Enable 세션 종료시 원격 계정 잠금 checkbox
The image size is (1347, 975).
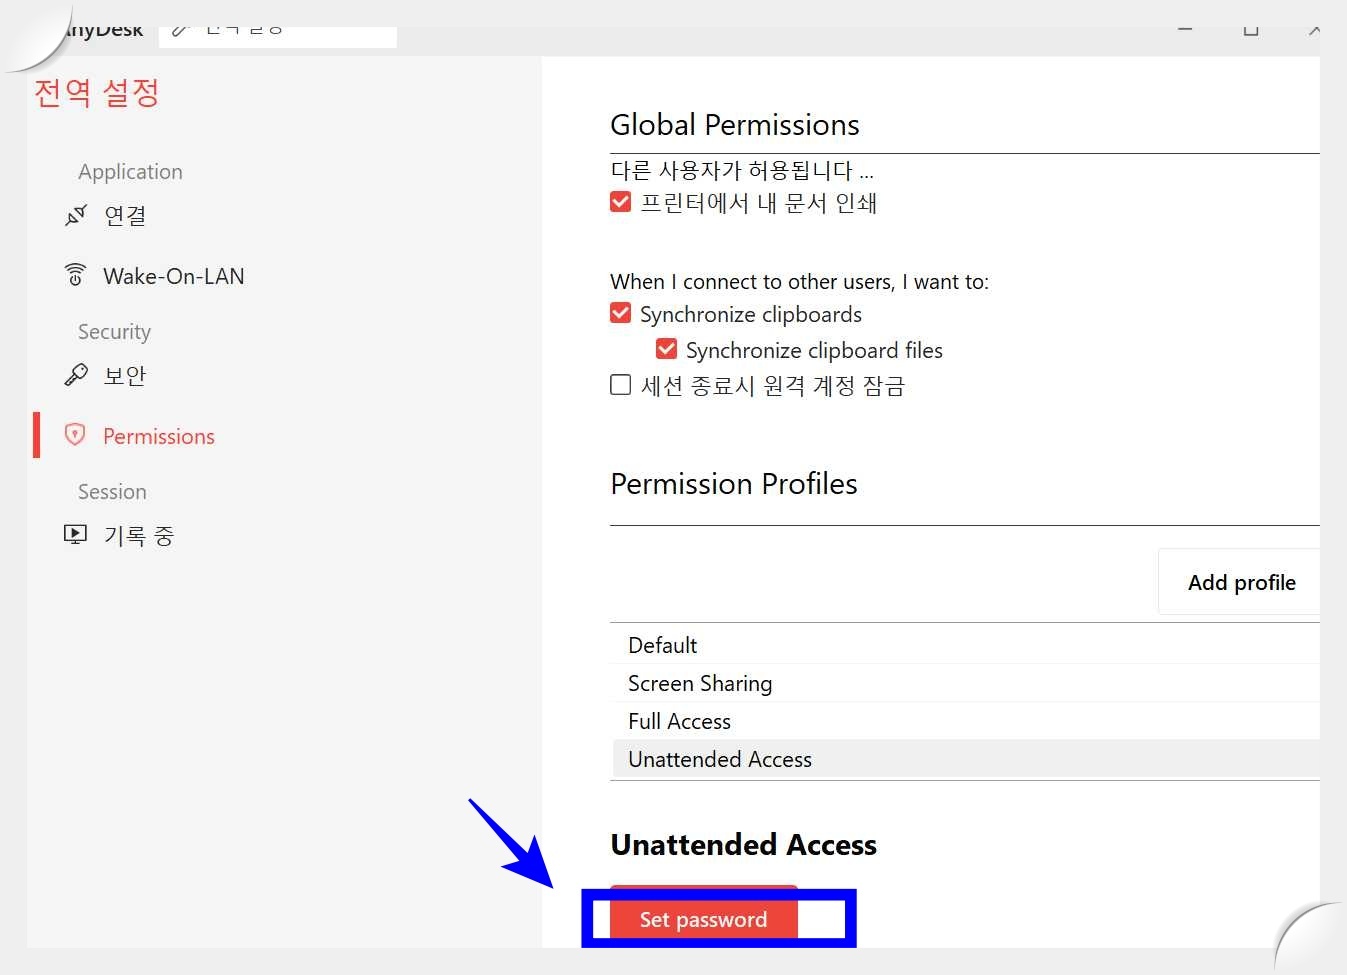point(620,385)
